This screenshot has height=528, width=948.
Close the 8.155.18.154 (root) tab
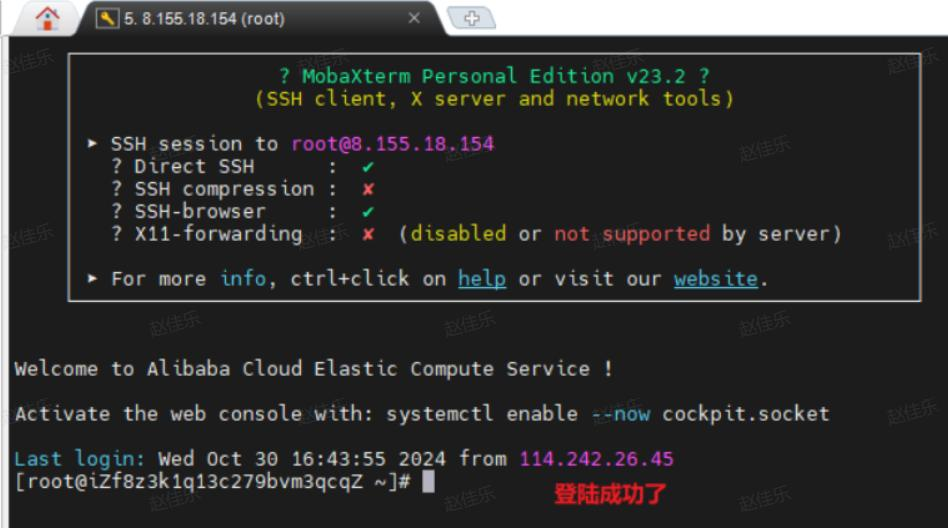tap(414, 18)
